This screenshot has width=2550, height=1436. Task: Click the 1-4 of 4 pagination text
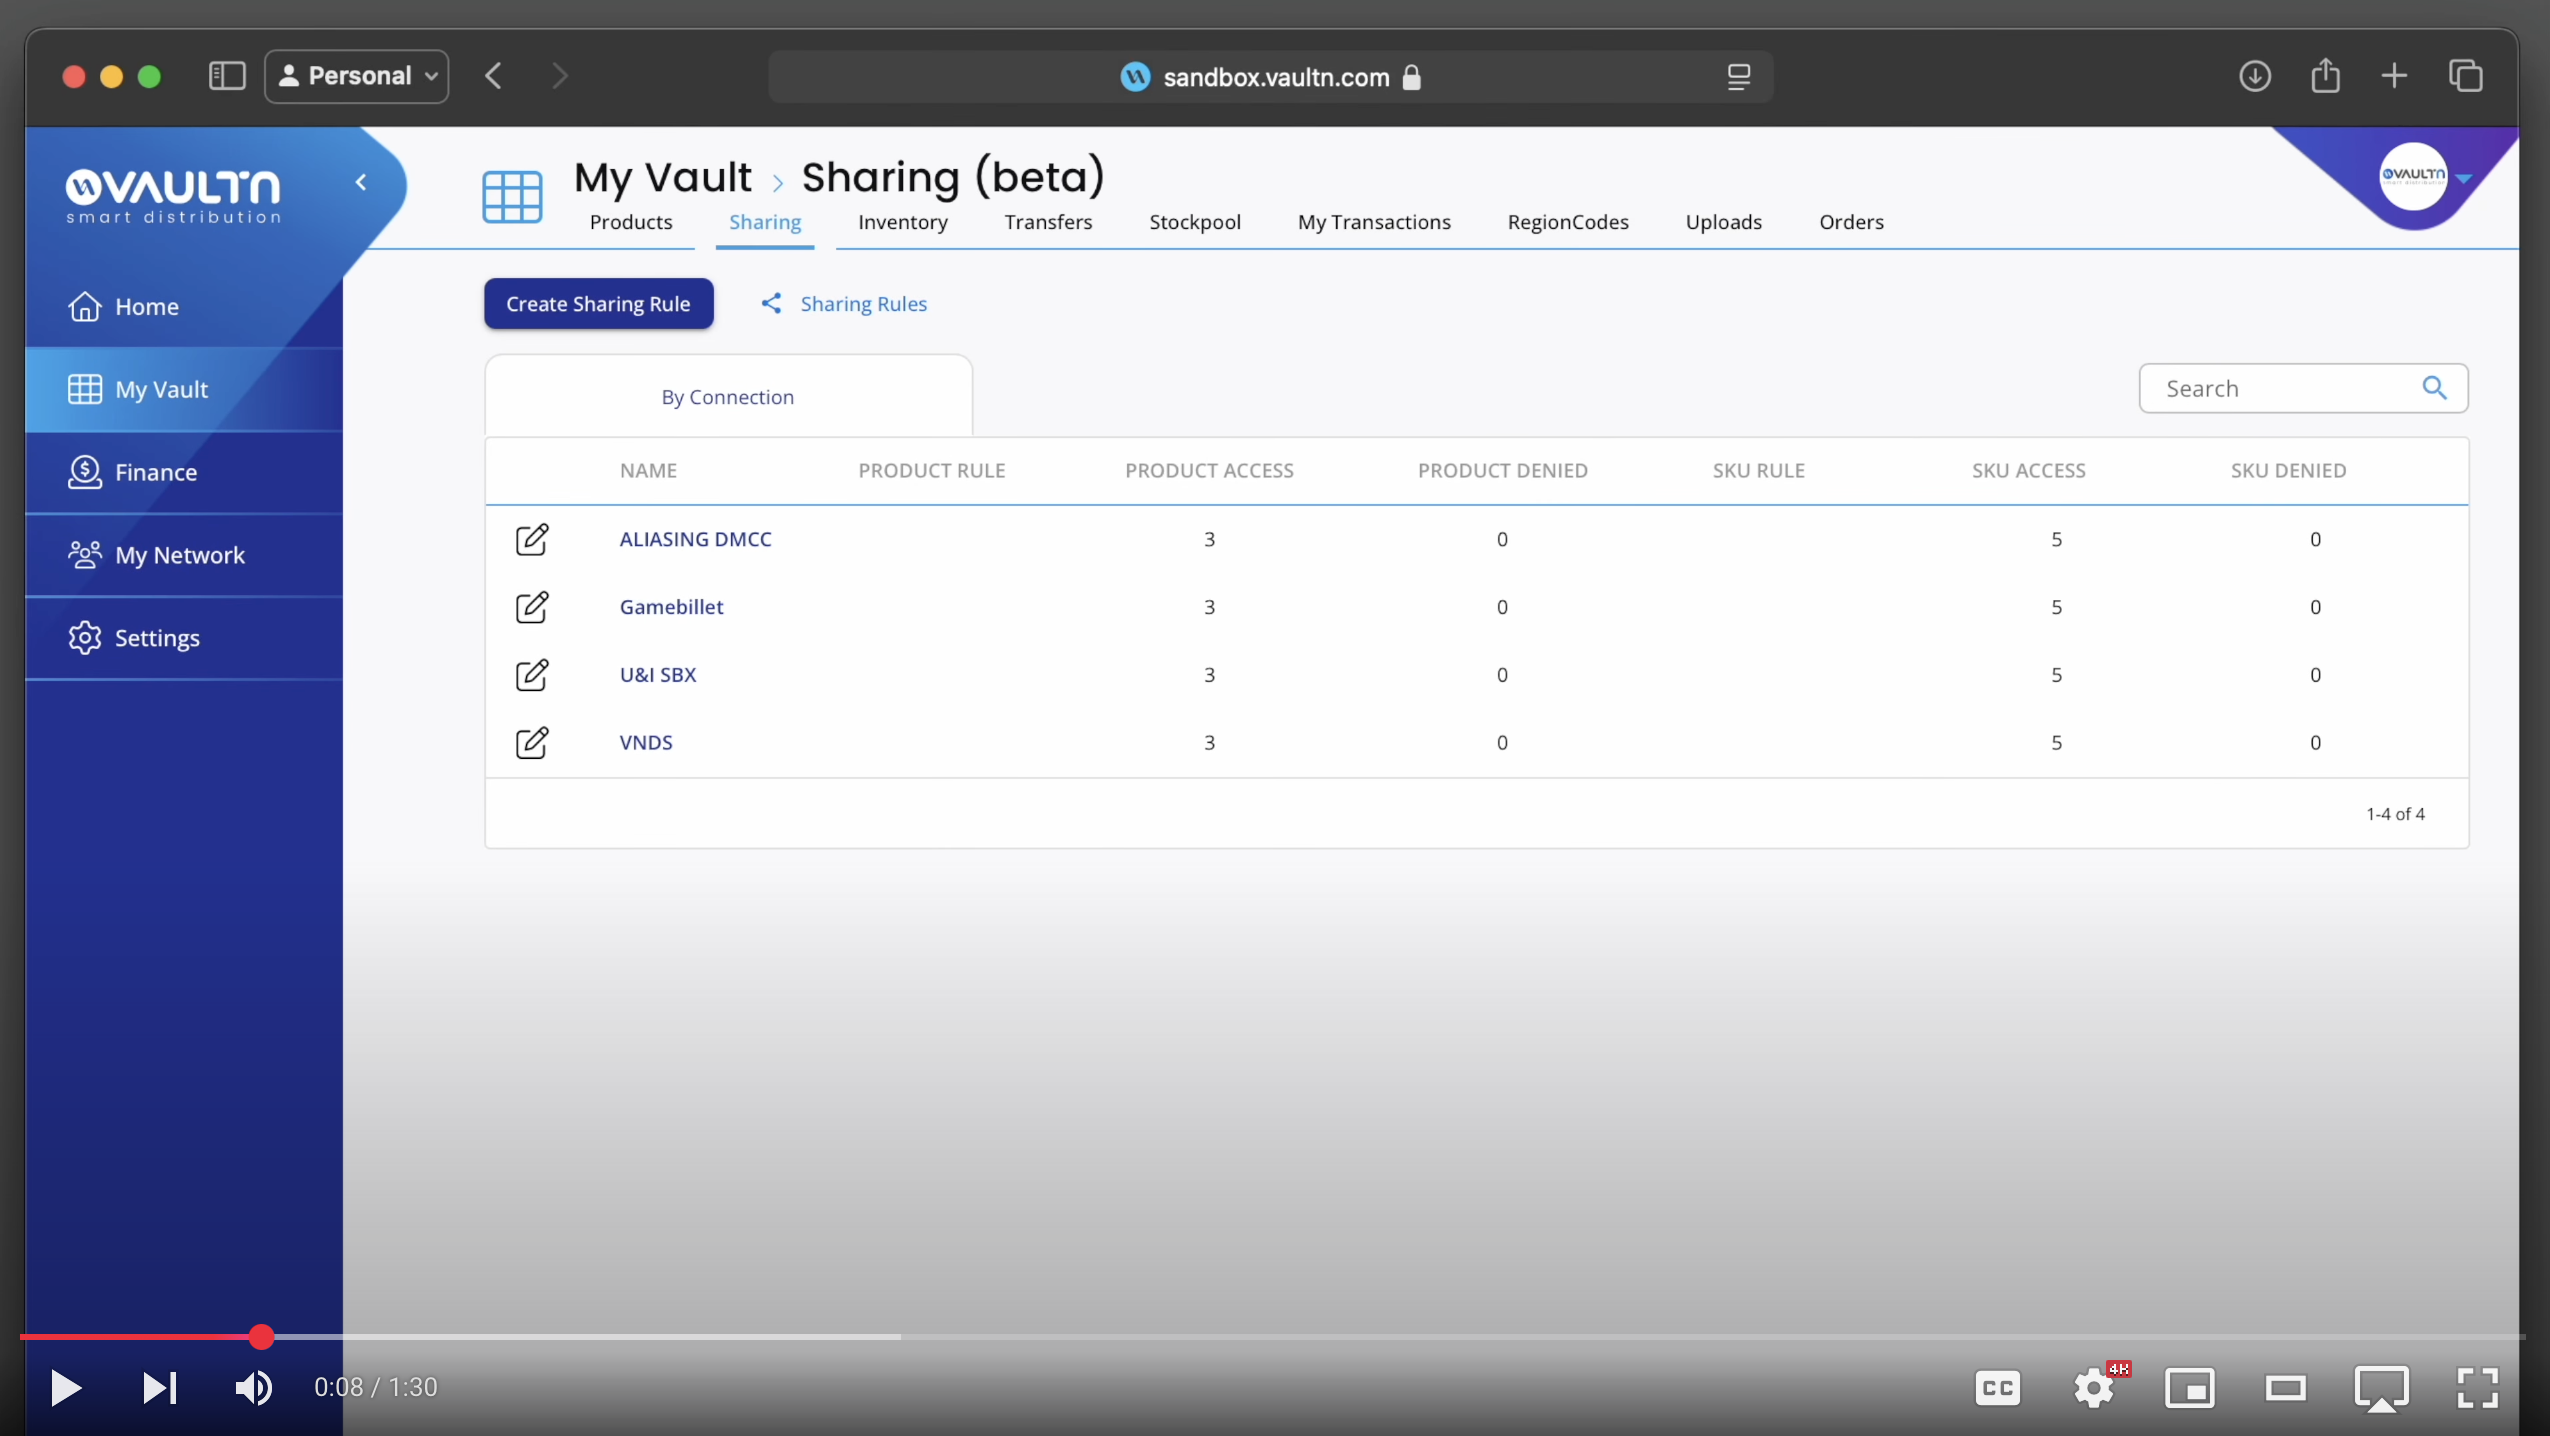pyautogui.click(x=2395, y=814)
